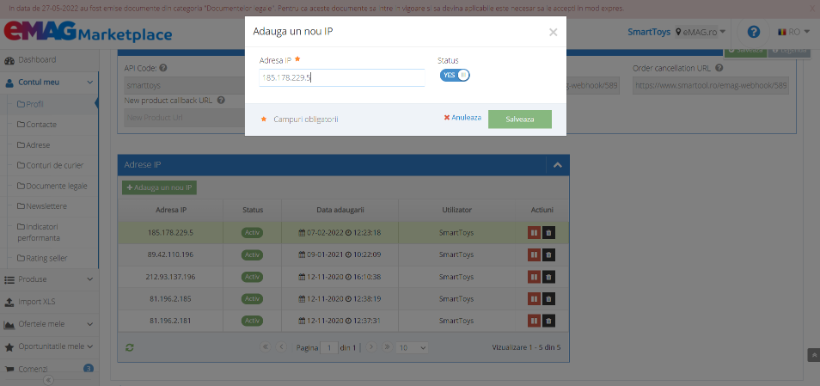The image size is (820, 386).
Task: Open rows-per-page dropdown showing 10
Action: coord(412,347)
